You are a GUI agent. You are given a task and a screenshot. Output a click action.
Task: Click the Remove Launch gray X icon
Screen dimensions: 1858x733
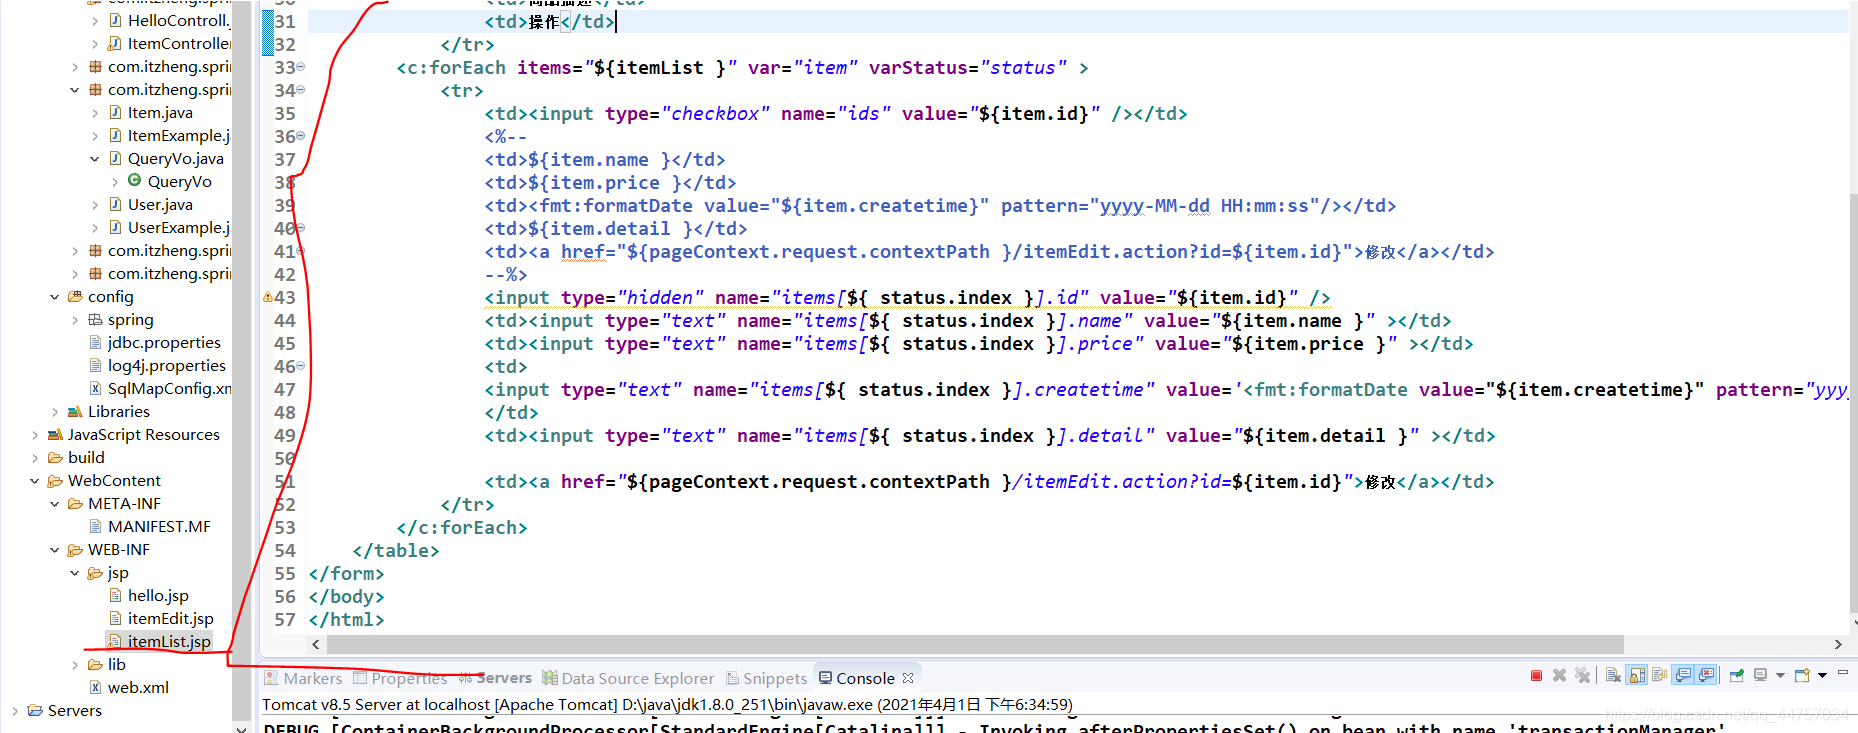(1559, 675)
